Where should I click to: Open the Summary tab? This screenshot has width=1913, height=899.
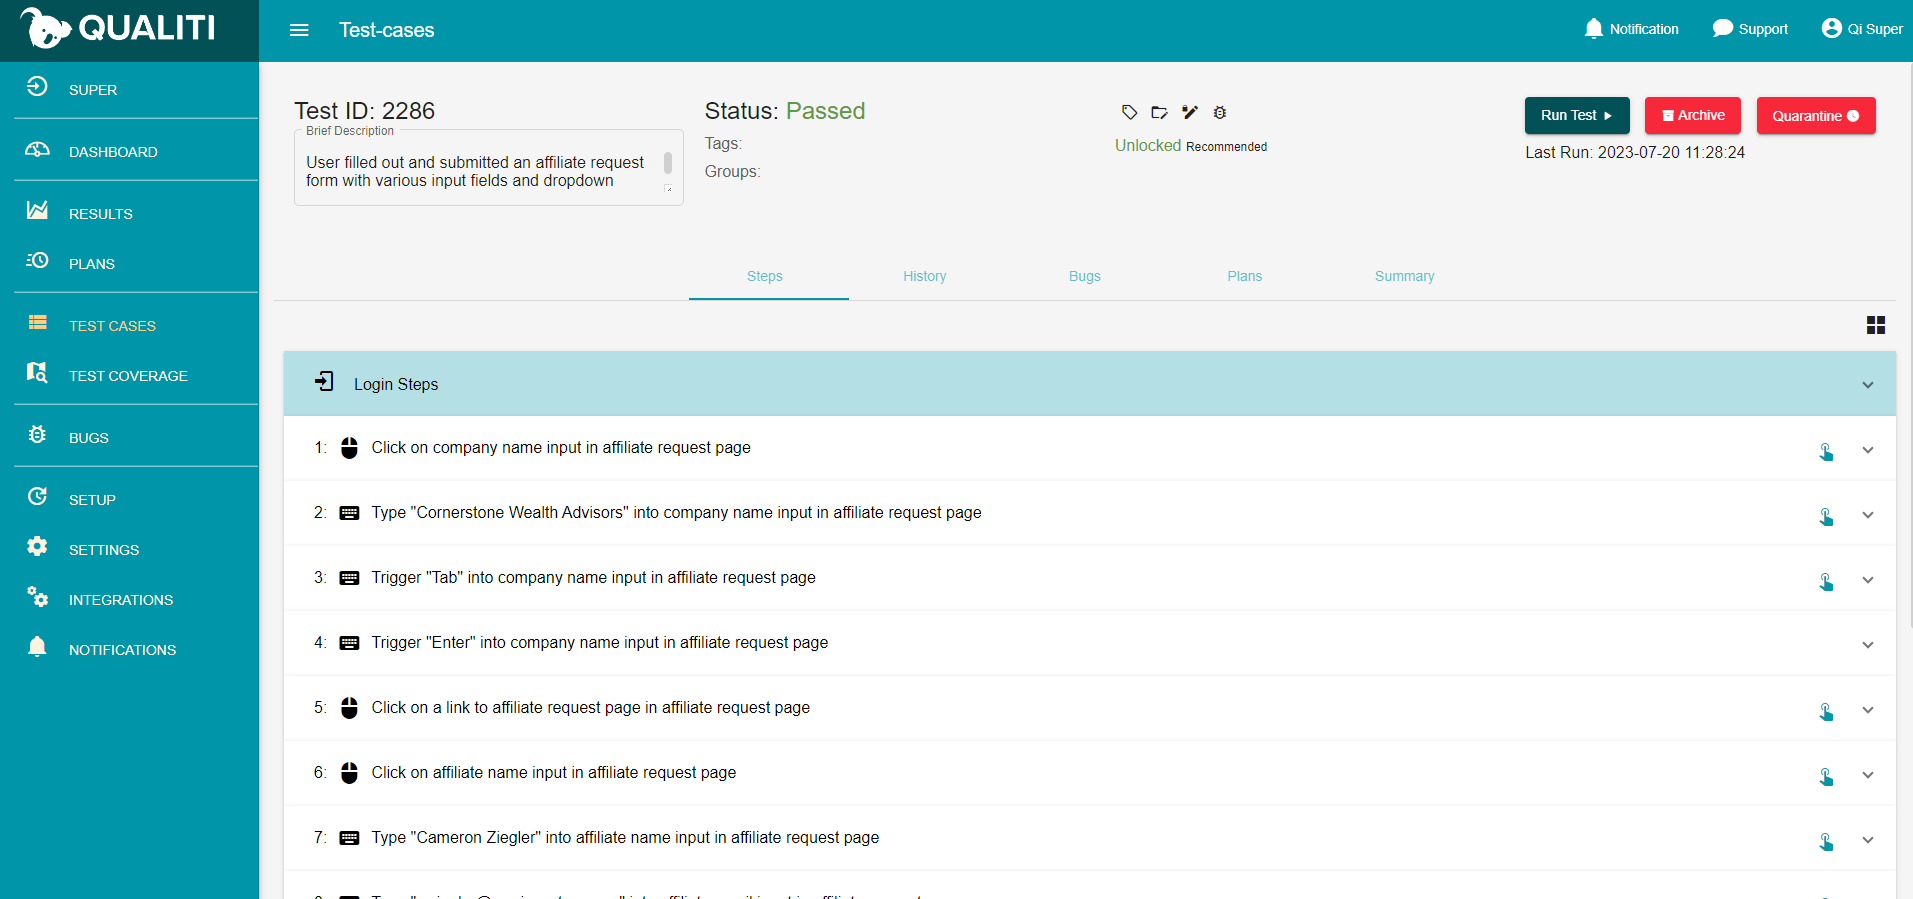click(1404, 276)
